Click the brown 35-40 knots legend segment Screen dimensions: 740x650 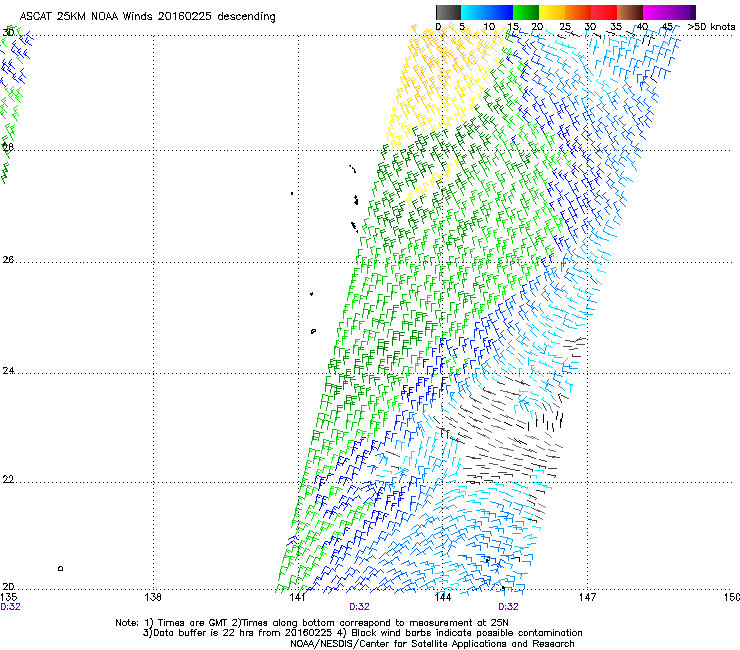[630, 12]
